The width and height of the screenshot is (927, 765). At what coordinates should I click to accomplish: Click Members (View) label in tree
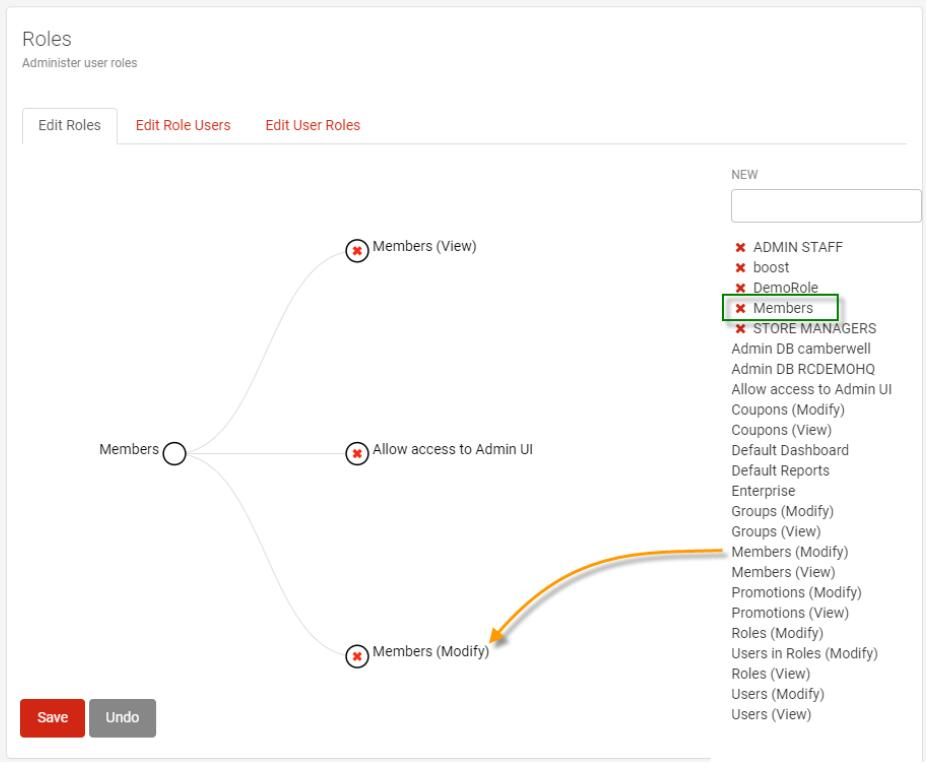[424, 247]
